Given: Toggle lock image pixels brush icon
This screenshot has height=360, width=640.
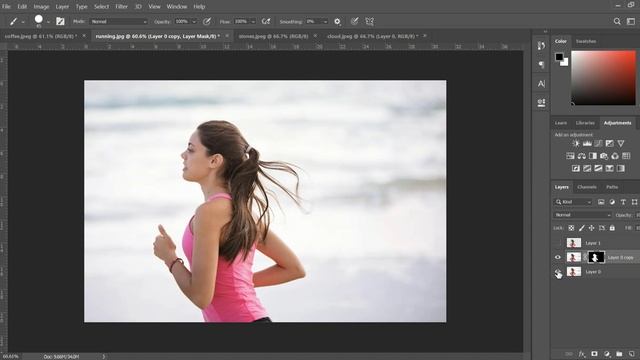Looking at the screenshot, I should (582, 228).
